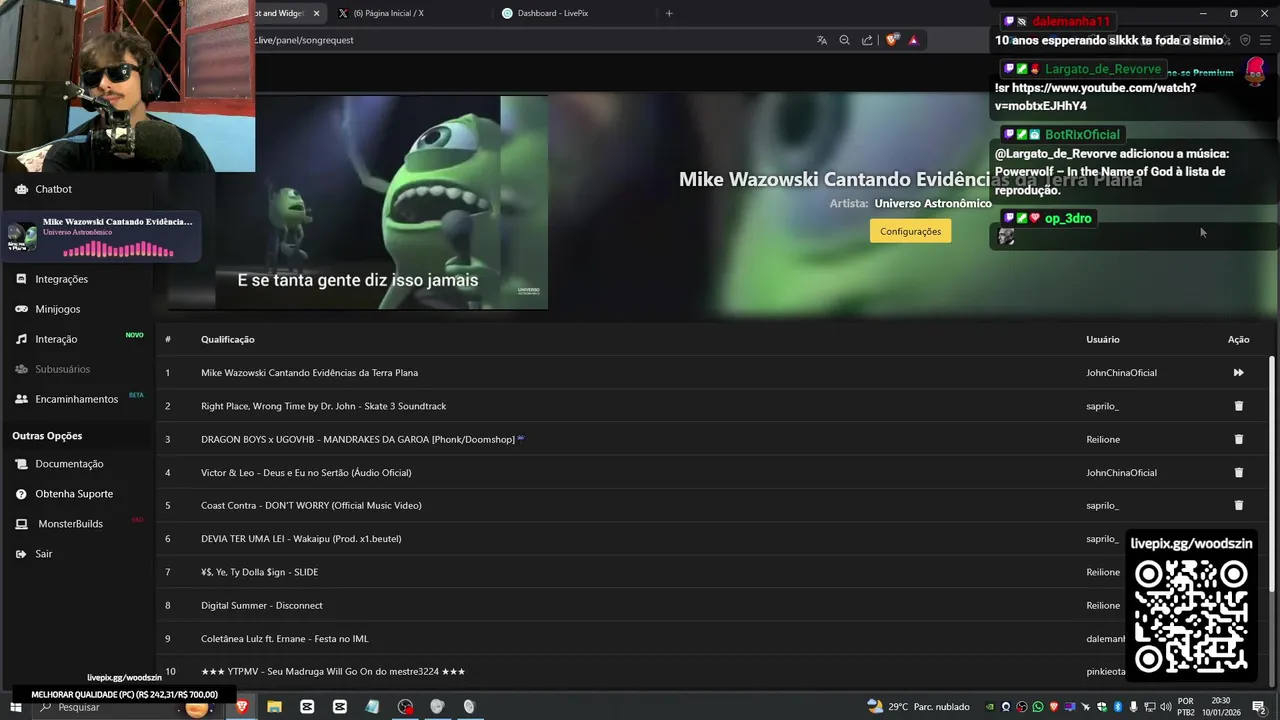Click the Qualificação column header
The image size is (1280, 720).
[227, 339]
